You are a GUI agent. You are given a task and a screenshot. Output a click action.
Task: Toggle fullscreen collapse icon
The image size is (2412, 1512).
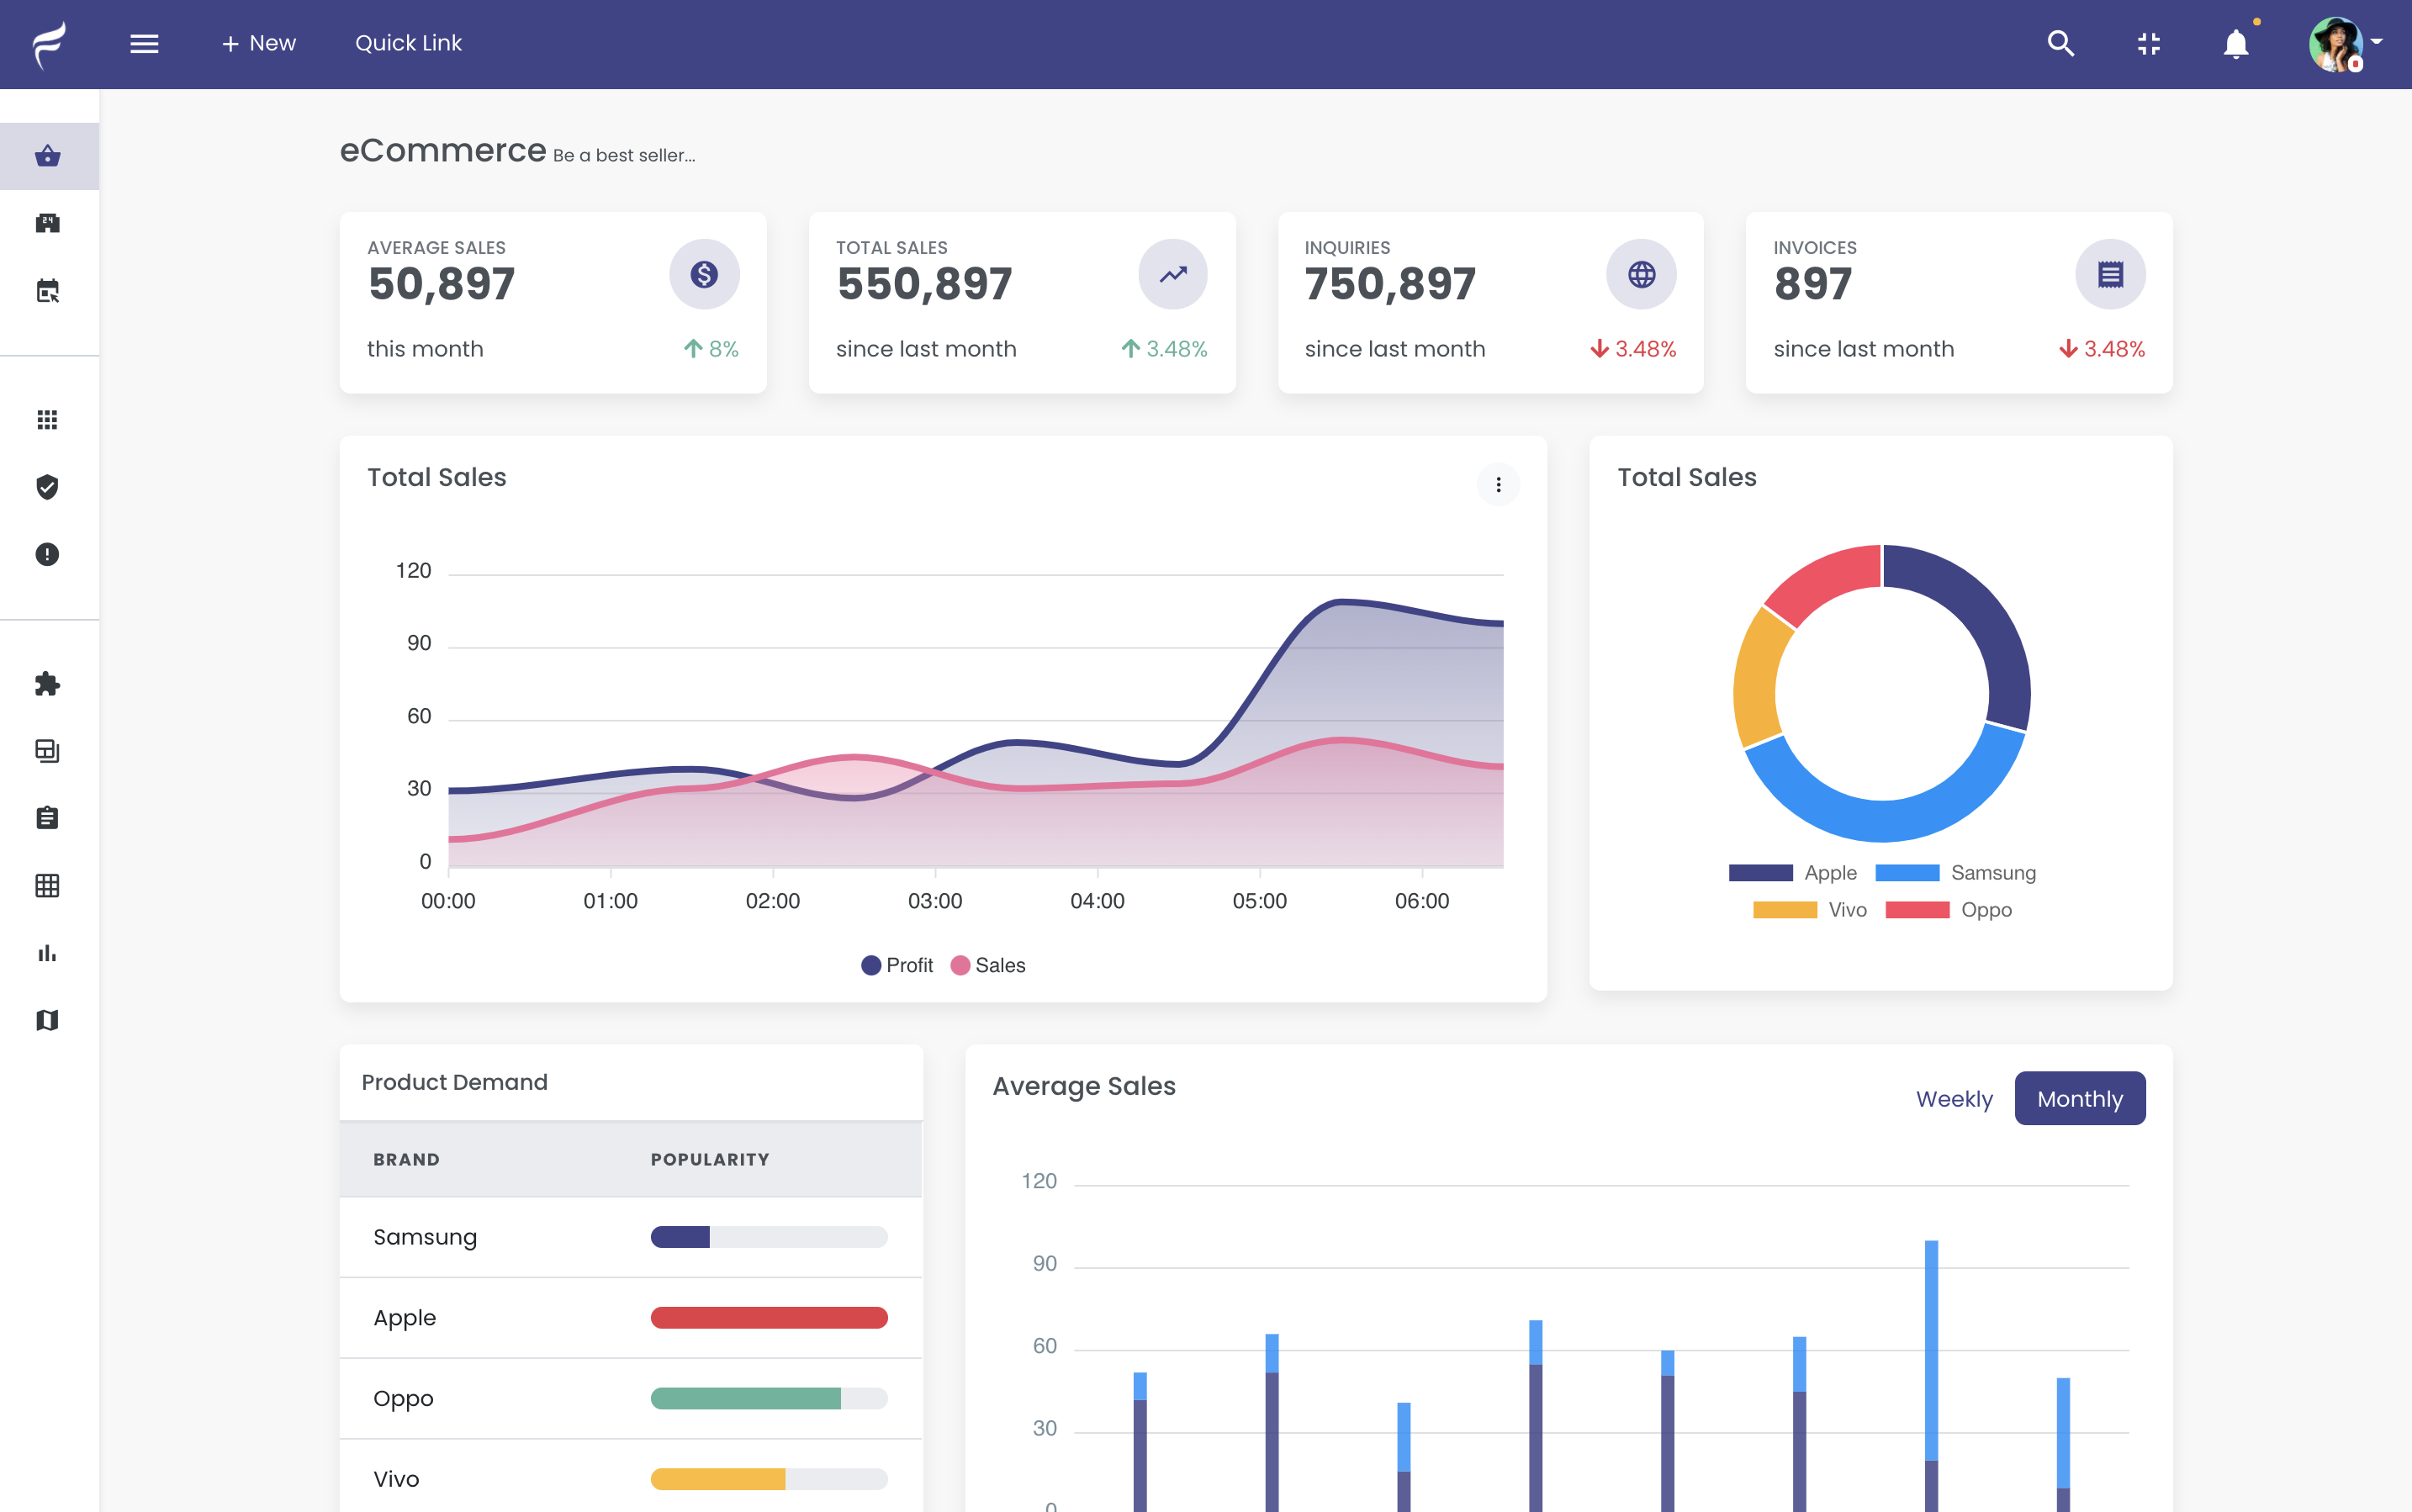tap(2148, 43)
